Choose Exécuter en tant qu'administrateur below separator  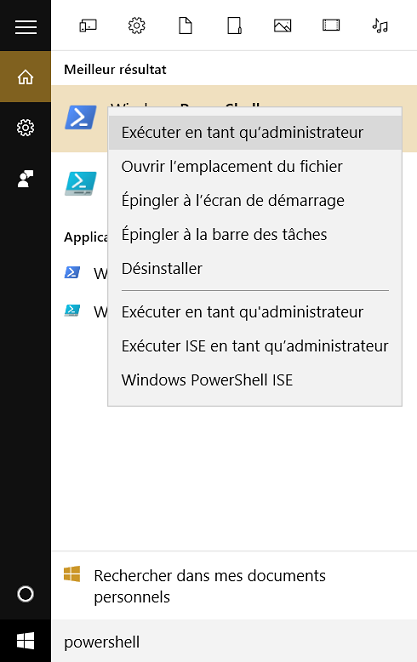255,312
